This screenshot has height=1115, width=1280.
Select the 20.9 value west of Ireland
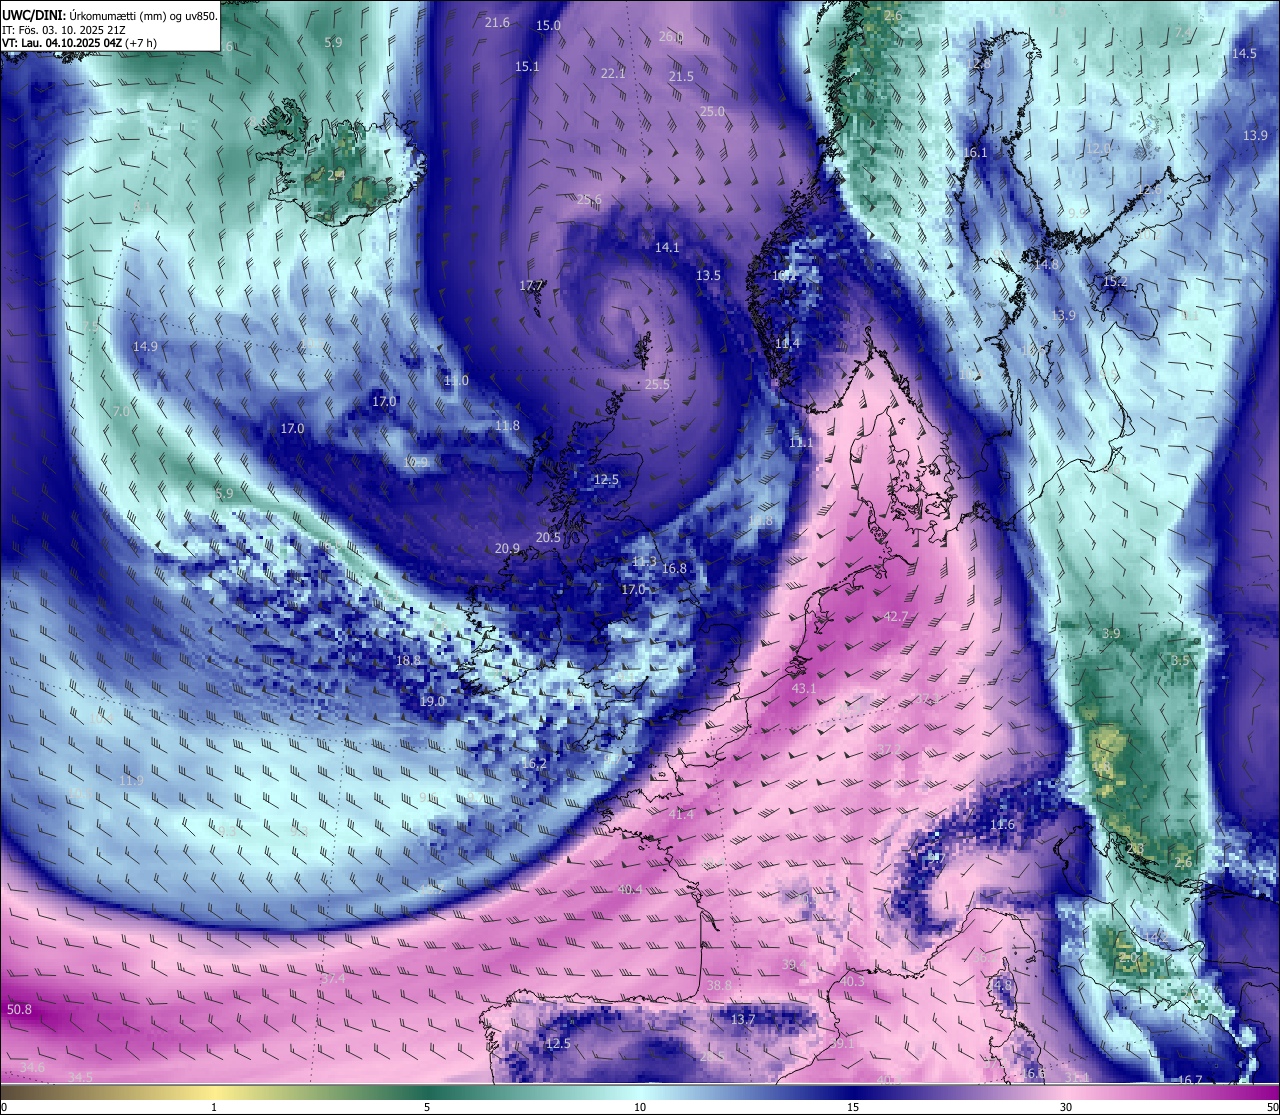point(507,549)
